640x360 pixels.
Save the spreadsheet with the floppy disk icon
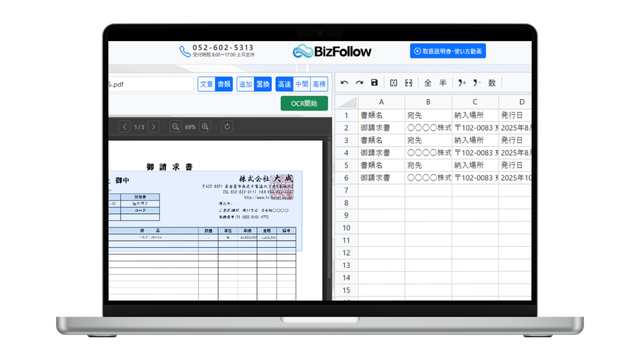tap(374, 83)
